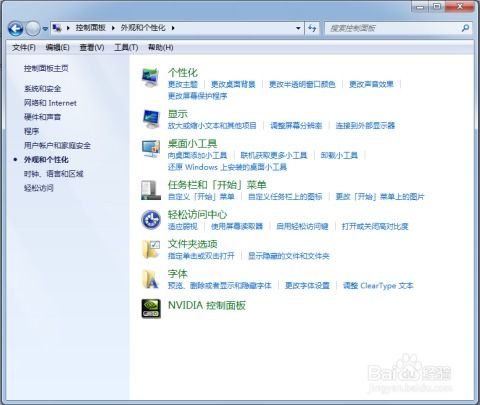This screenshot has width=480, height=405.
Task: Open the 工具(T) menu
Action: (x=126, y=48)
